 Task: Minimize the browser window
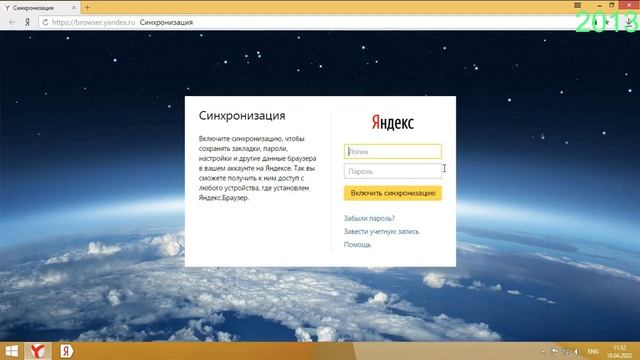tap(599, 5)
